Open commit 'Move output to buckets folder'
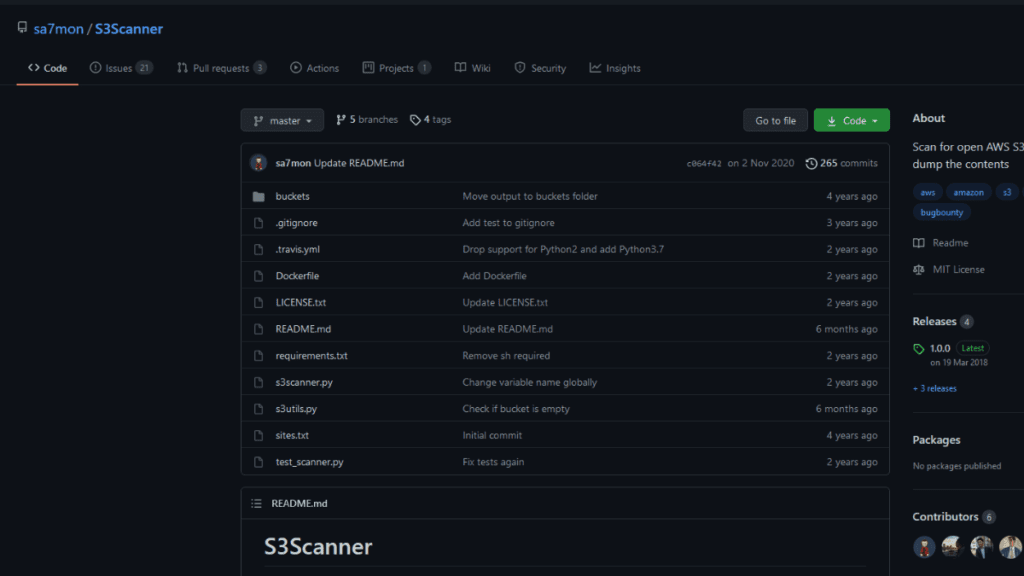 point(530,196)
